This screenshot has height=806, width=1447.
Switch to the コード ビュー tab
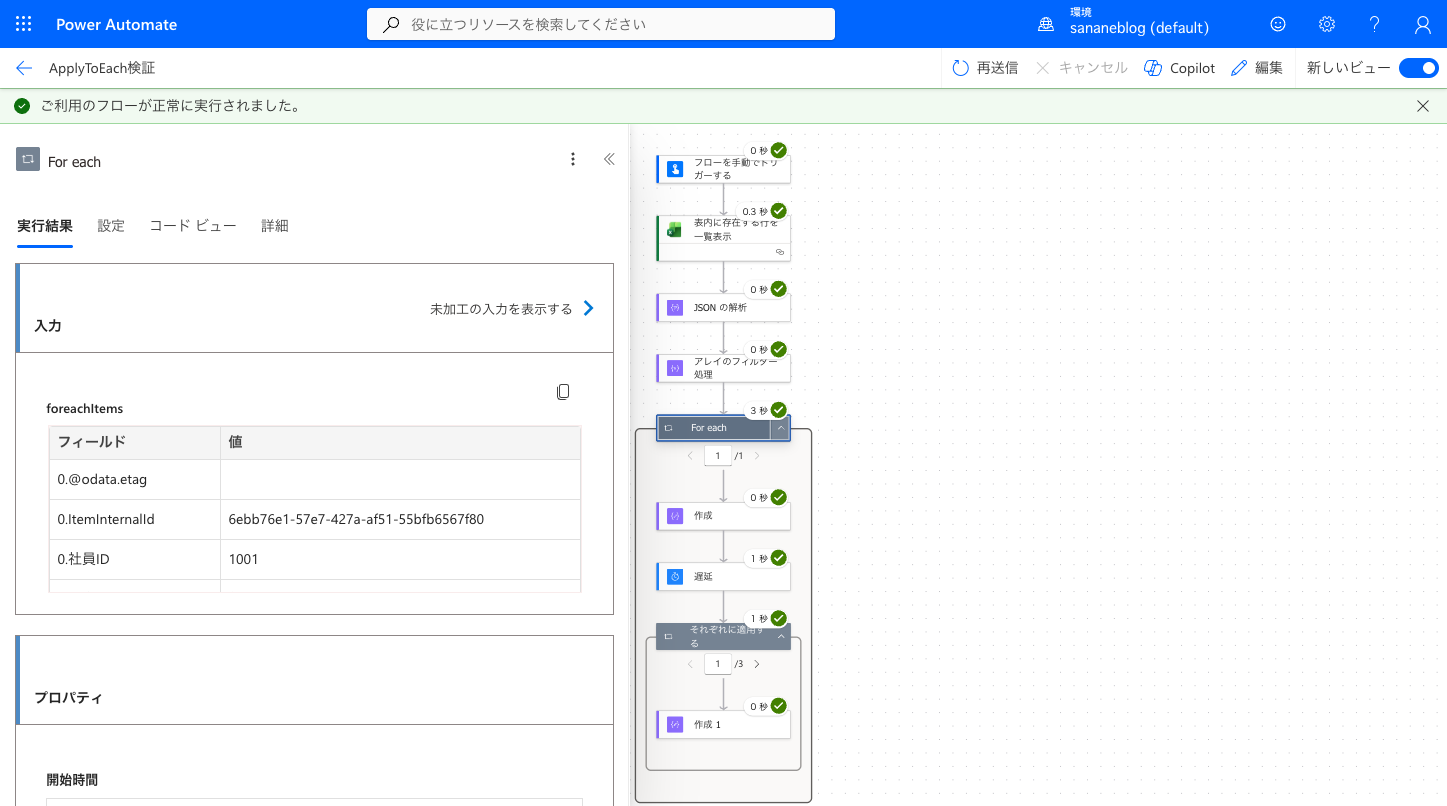tap(193, 226)
